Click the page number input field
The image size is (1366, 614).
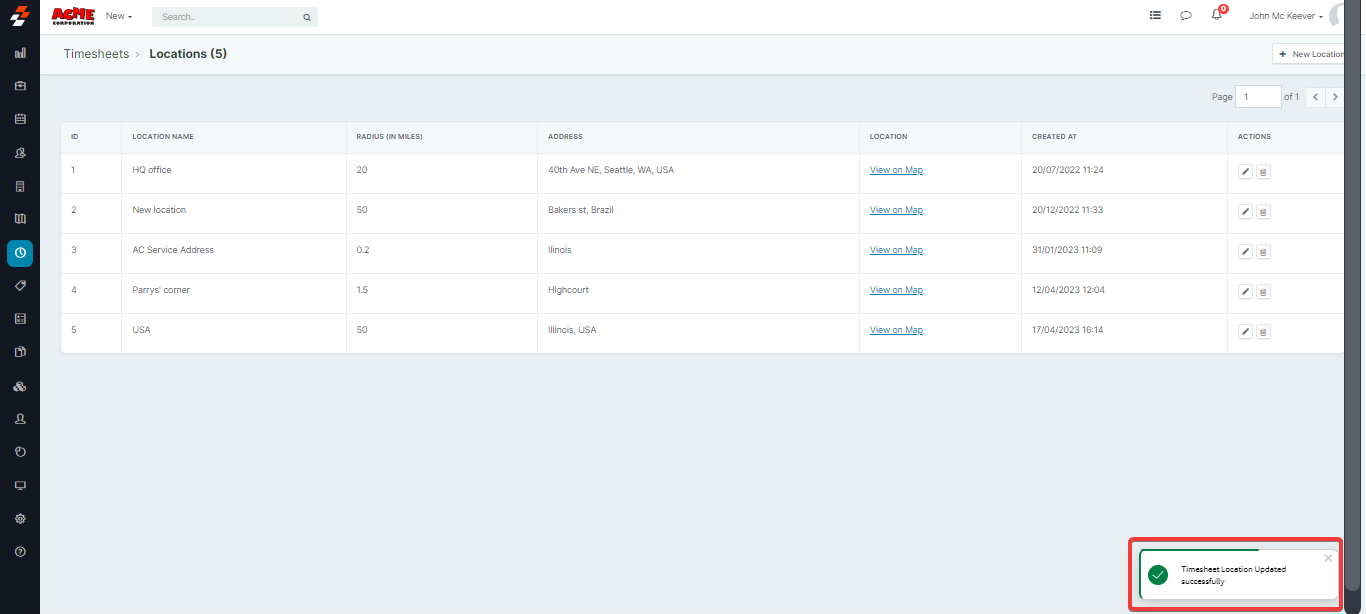[x=1258, y=97]
